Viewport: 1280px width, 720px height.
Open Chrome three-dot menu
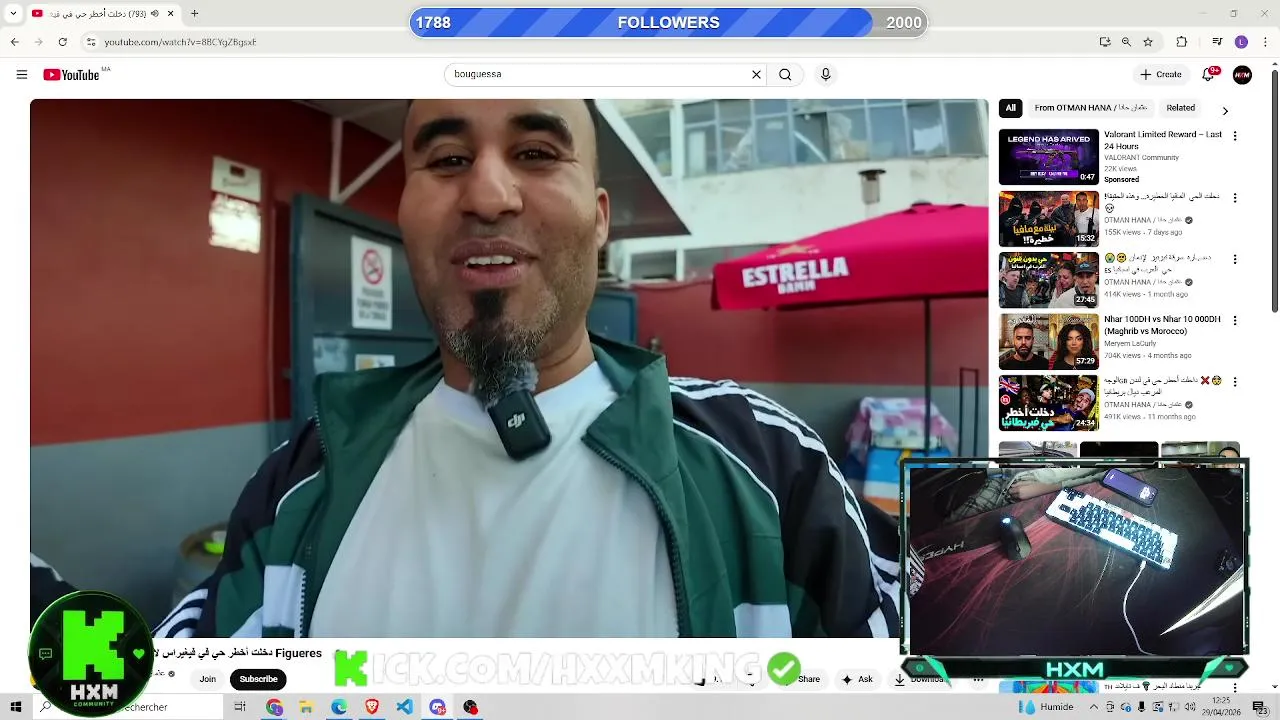pos(1265,42)
